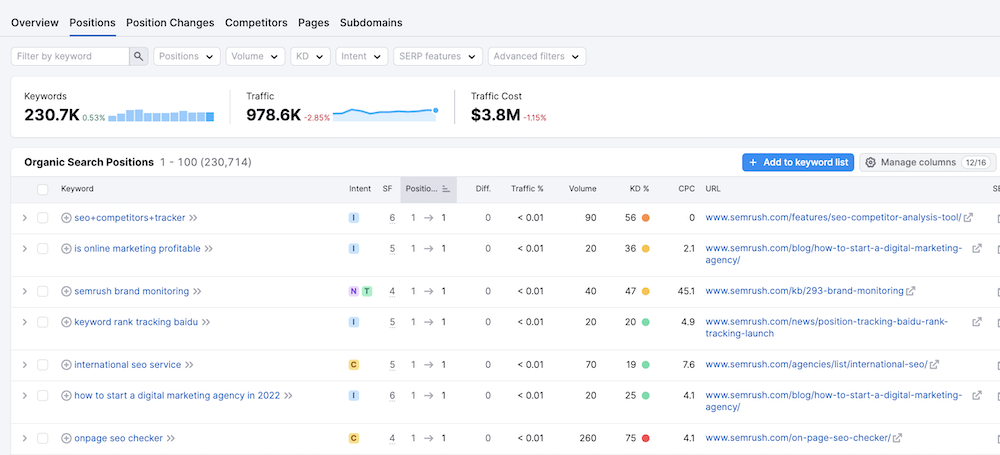Expand the seo+competitors+tracker row
Viewport: 1000px width, 455px height.
pos(25,218)
